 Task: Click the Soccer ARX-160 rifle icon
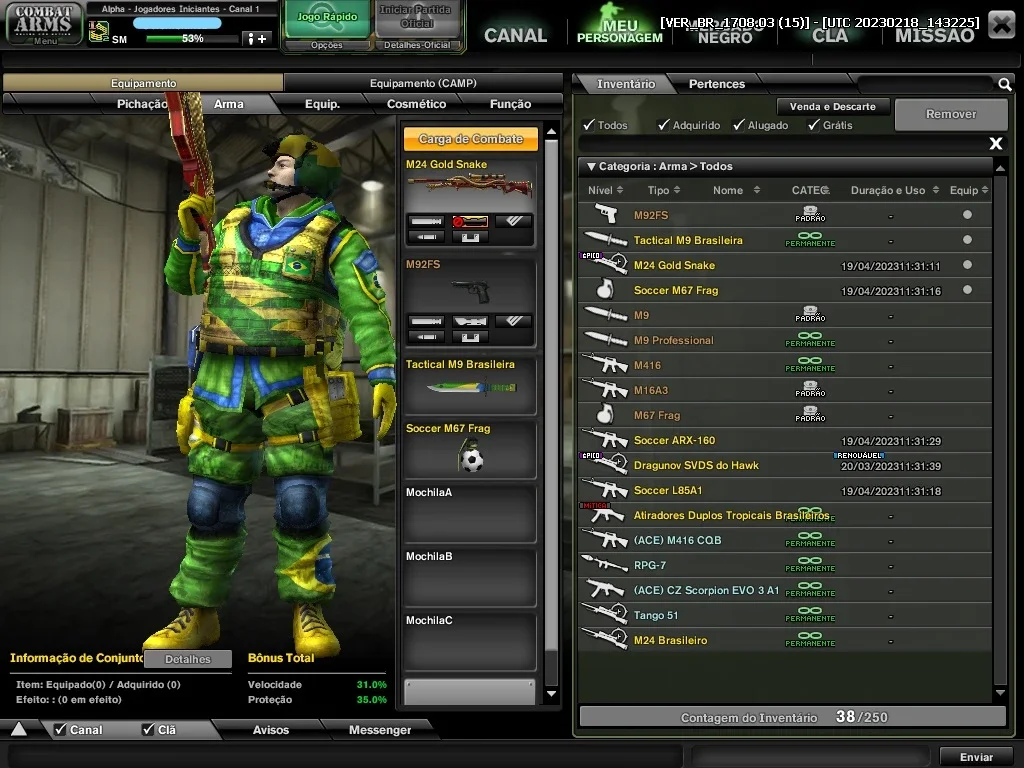tap(606, 439)
